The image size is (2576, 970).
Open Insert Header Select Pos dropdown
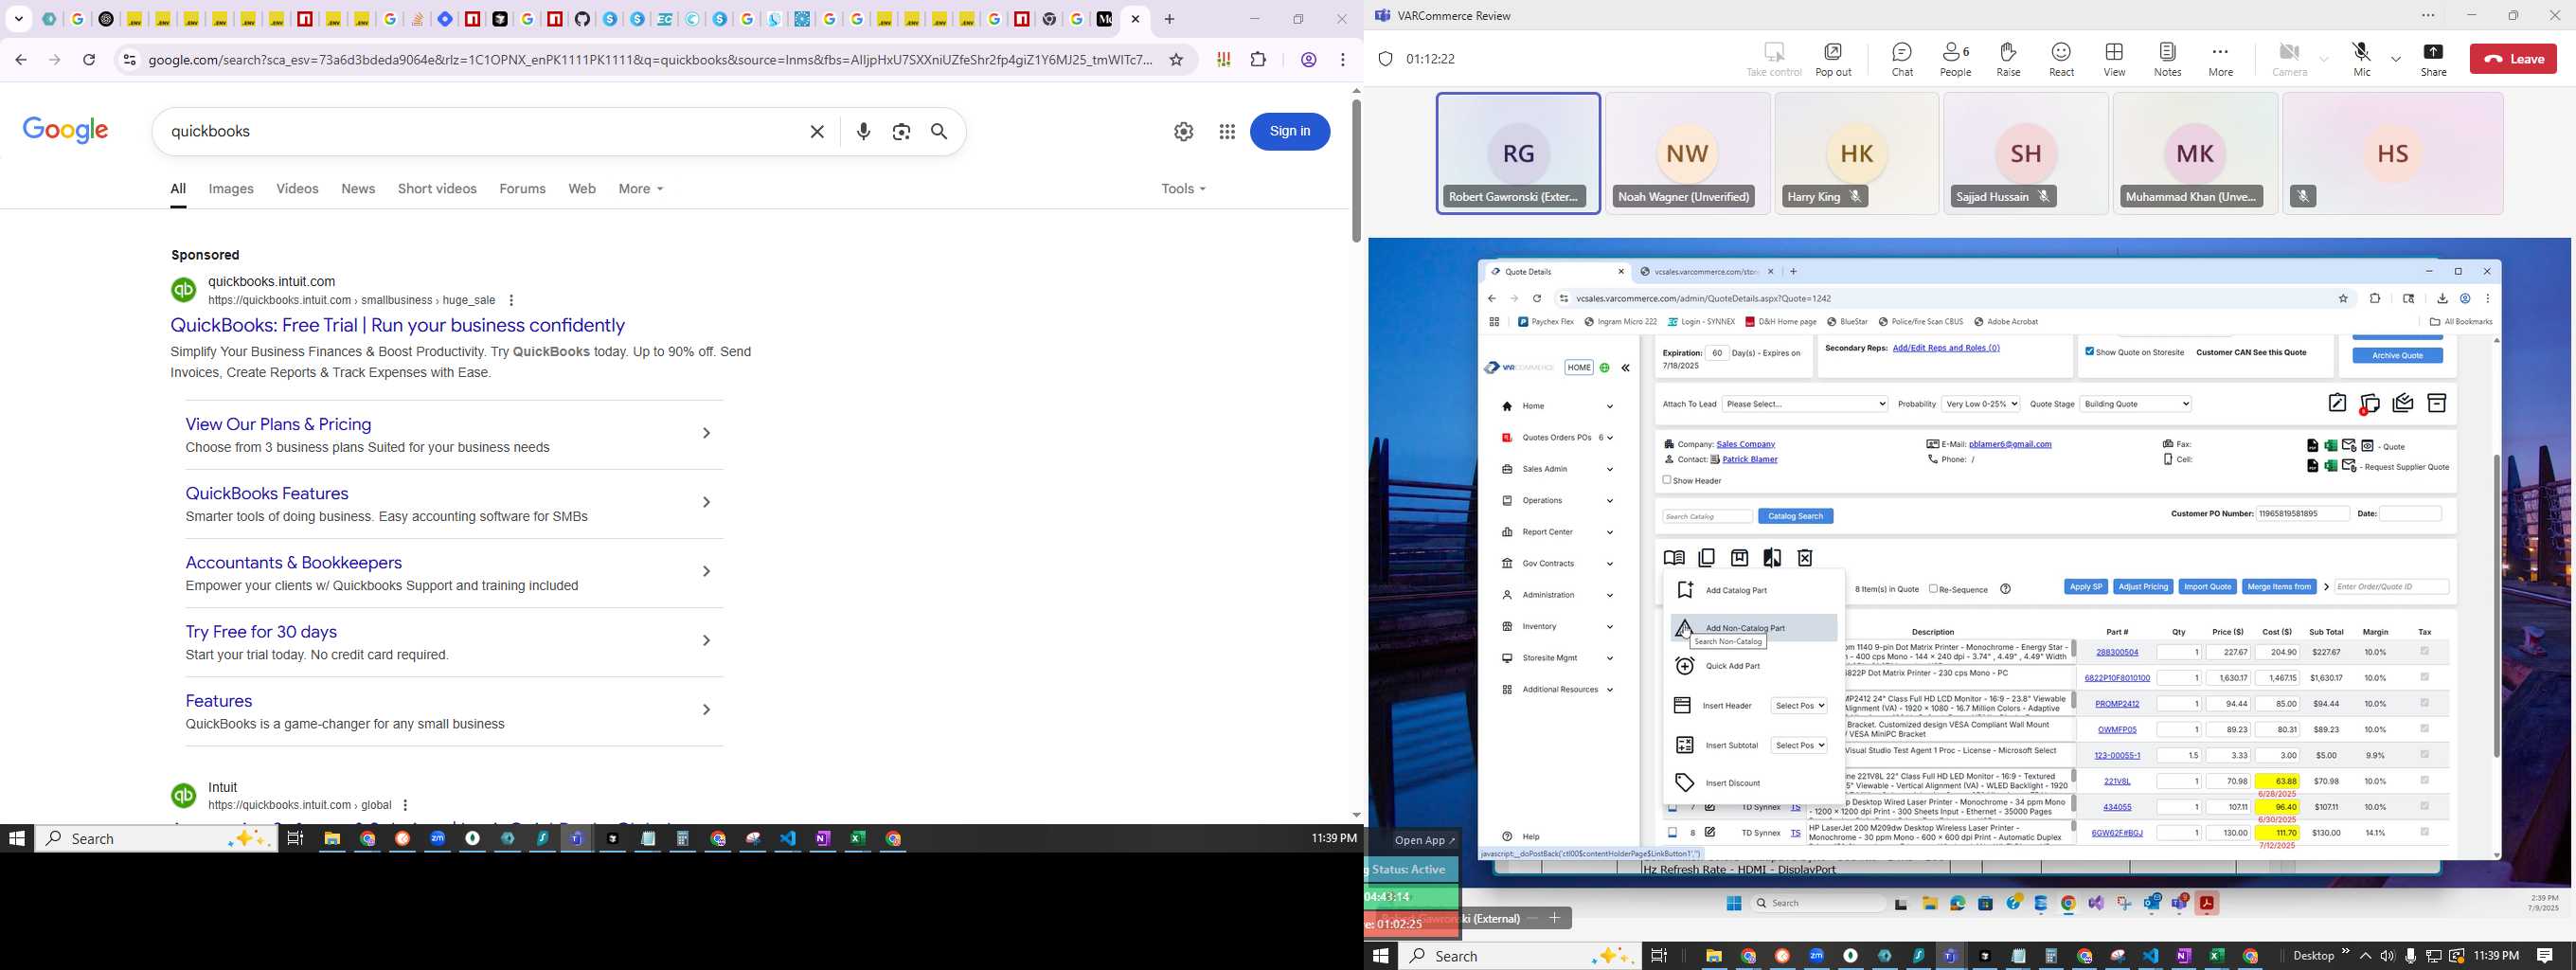[x=1798, y=706]
